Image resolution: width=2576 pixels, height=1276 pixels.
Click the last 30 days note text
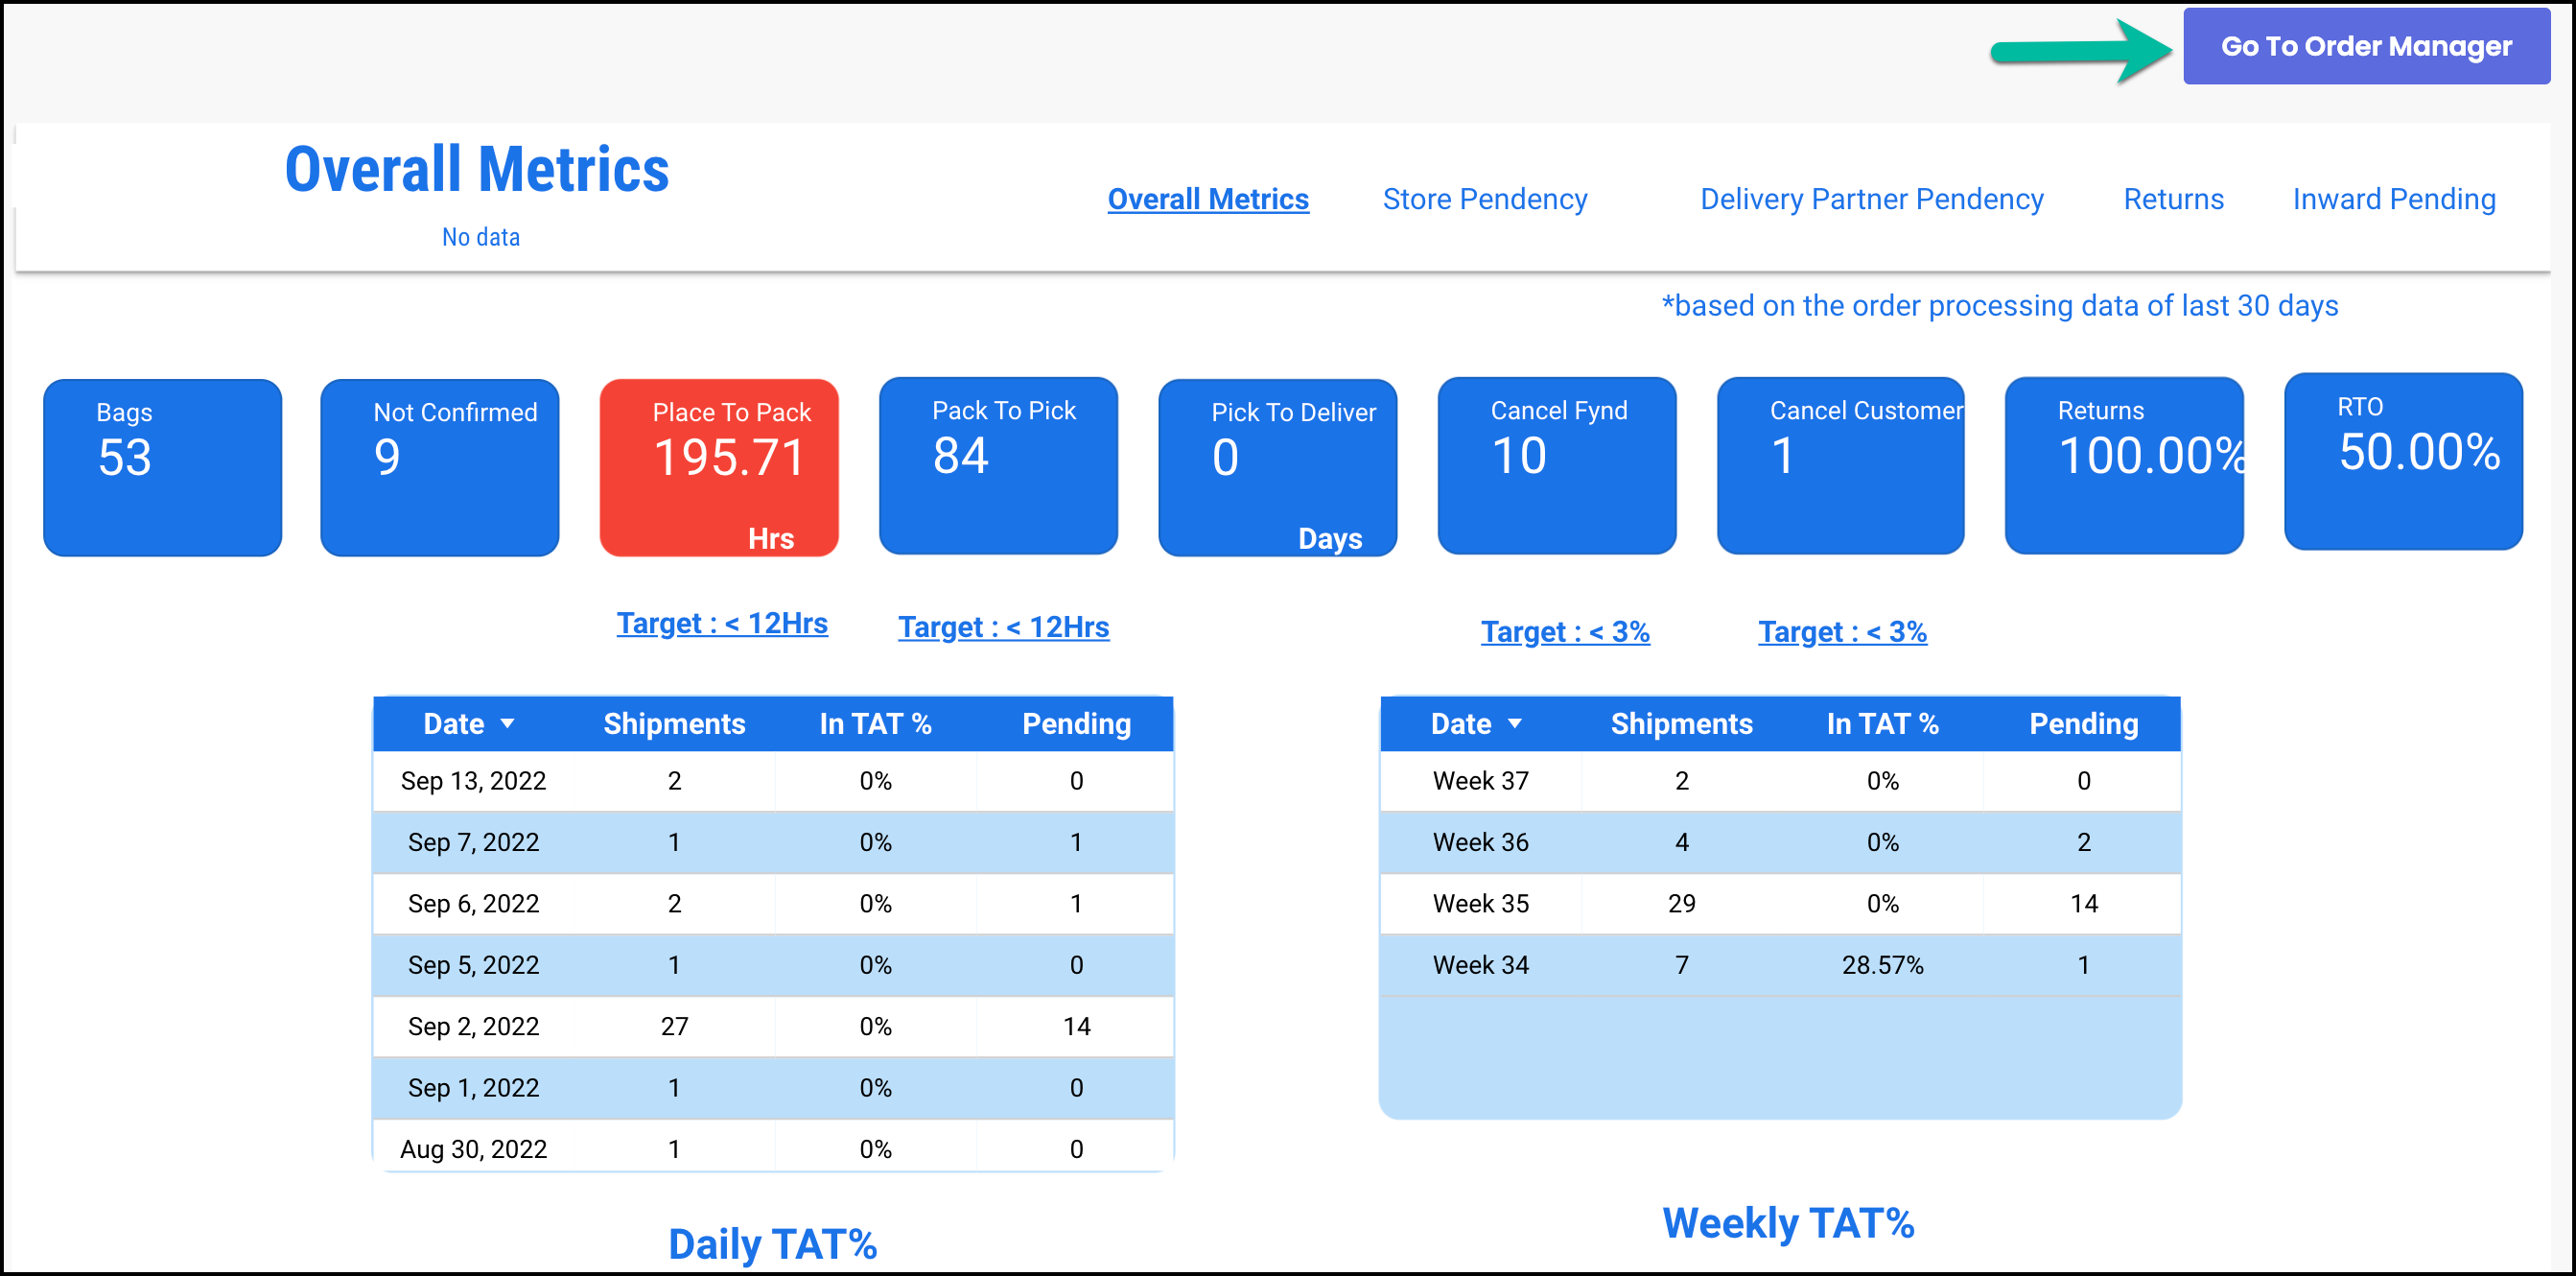tap(2000, 305)
